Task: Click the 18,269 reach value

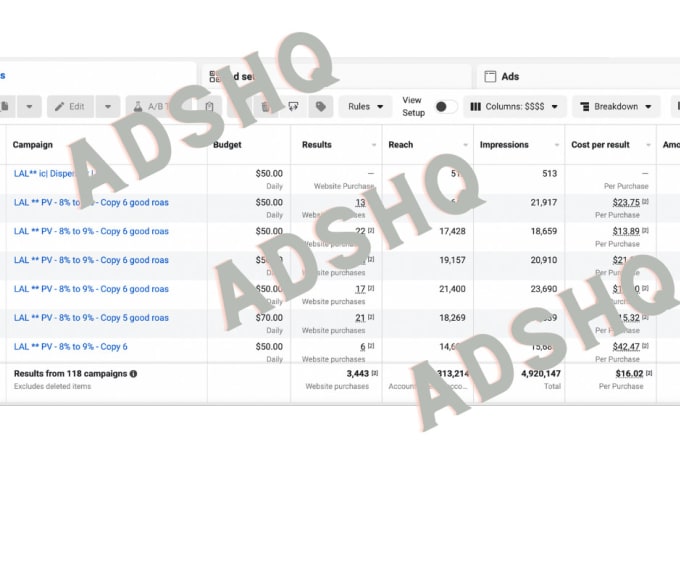Action: (452, 318)
